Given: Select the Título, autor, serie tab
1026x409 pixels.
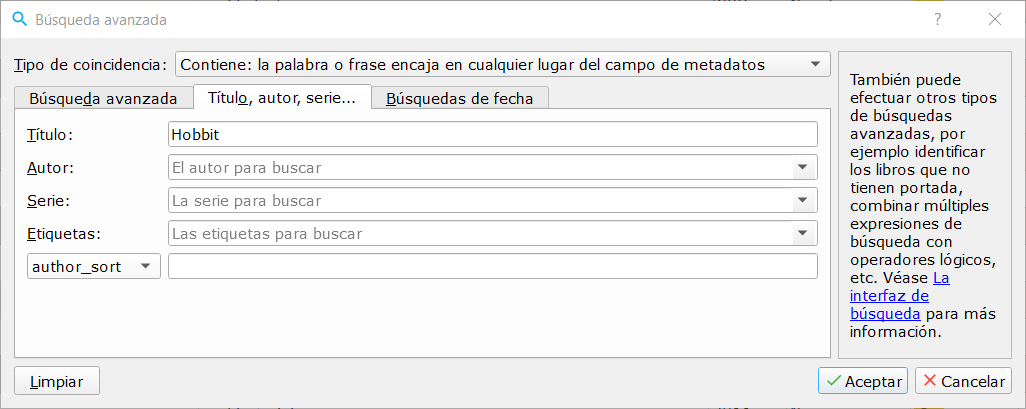Looking at the screenshot, I should pyautogui.click(x=281, y=98).
